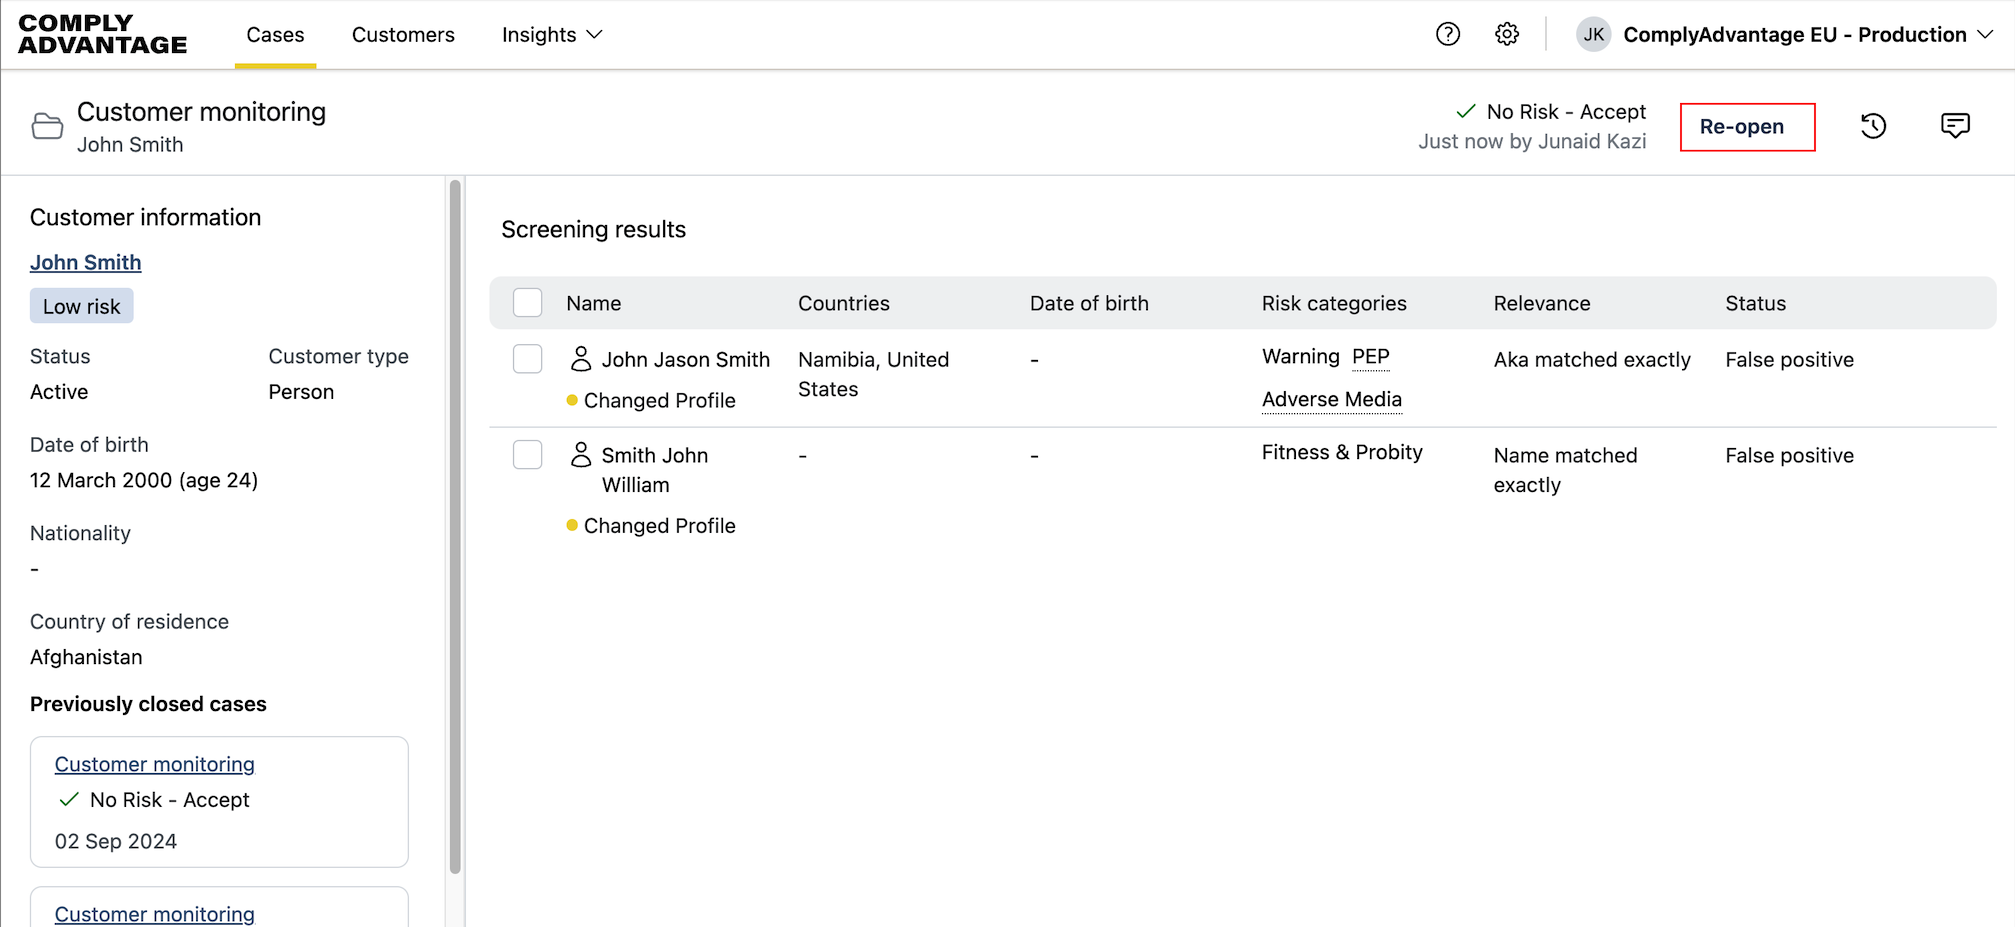Check the John Jason Smith row checkbox

tap(527, 359)
